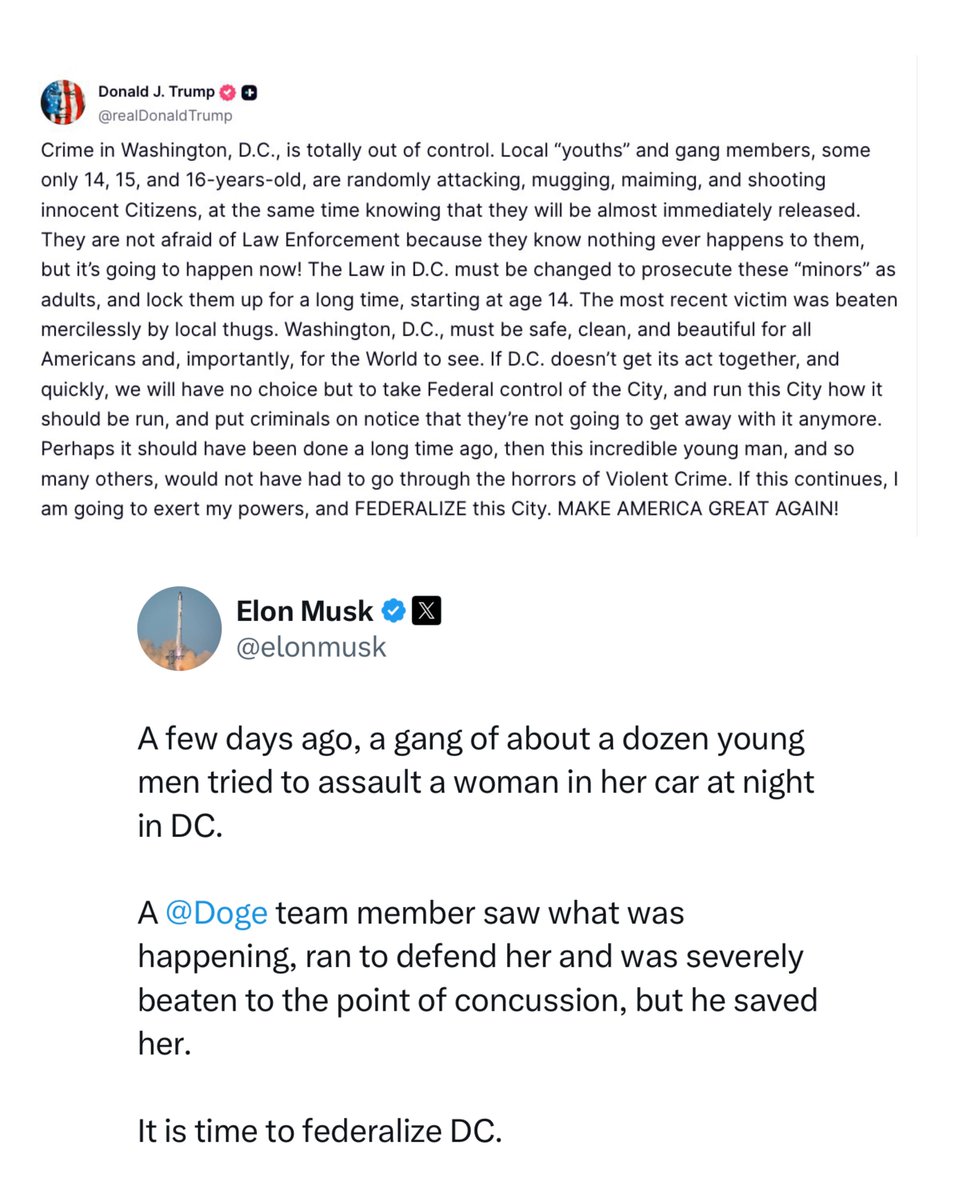
Task: Click the @elonmusk handle
Action: click(311, 647)
